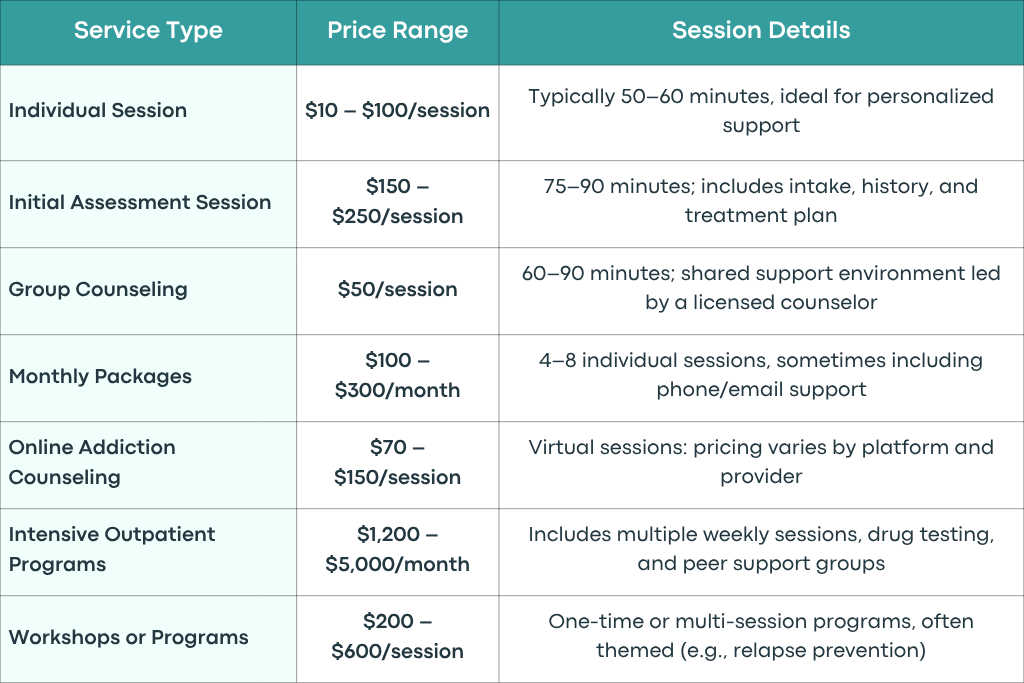1024x683 pixels.
Task: Click the $50/session price cell
Action: point(398,289)
